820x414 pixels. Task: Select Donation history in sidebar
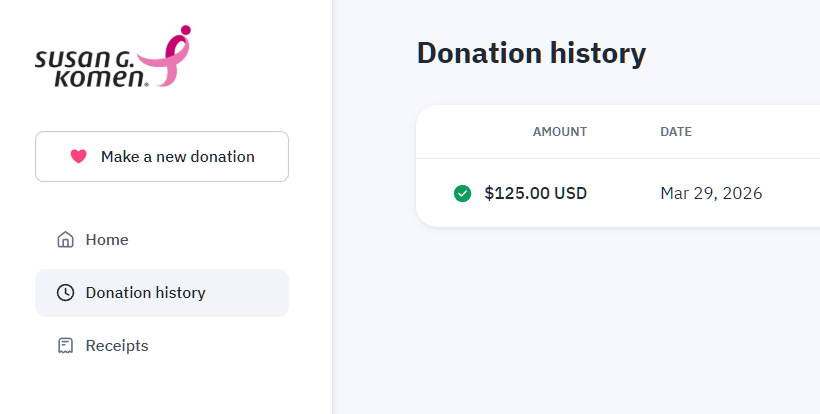[145, 293]
